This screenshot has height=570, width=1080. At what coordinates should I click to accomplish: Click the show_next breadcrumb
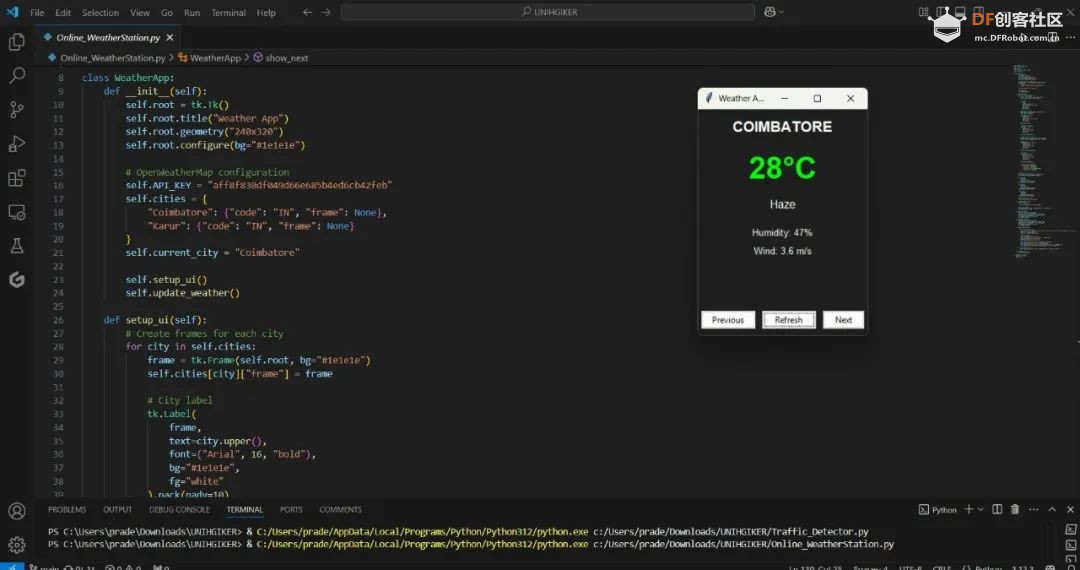click(x=287, y=58)
